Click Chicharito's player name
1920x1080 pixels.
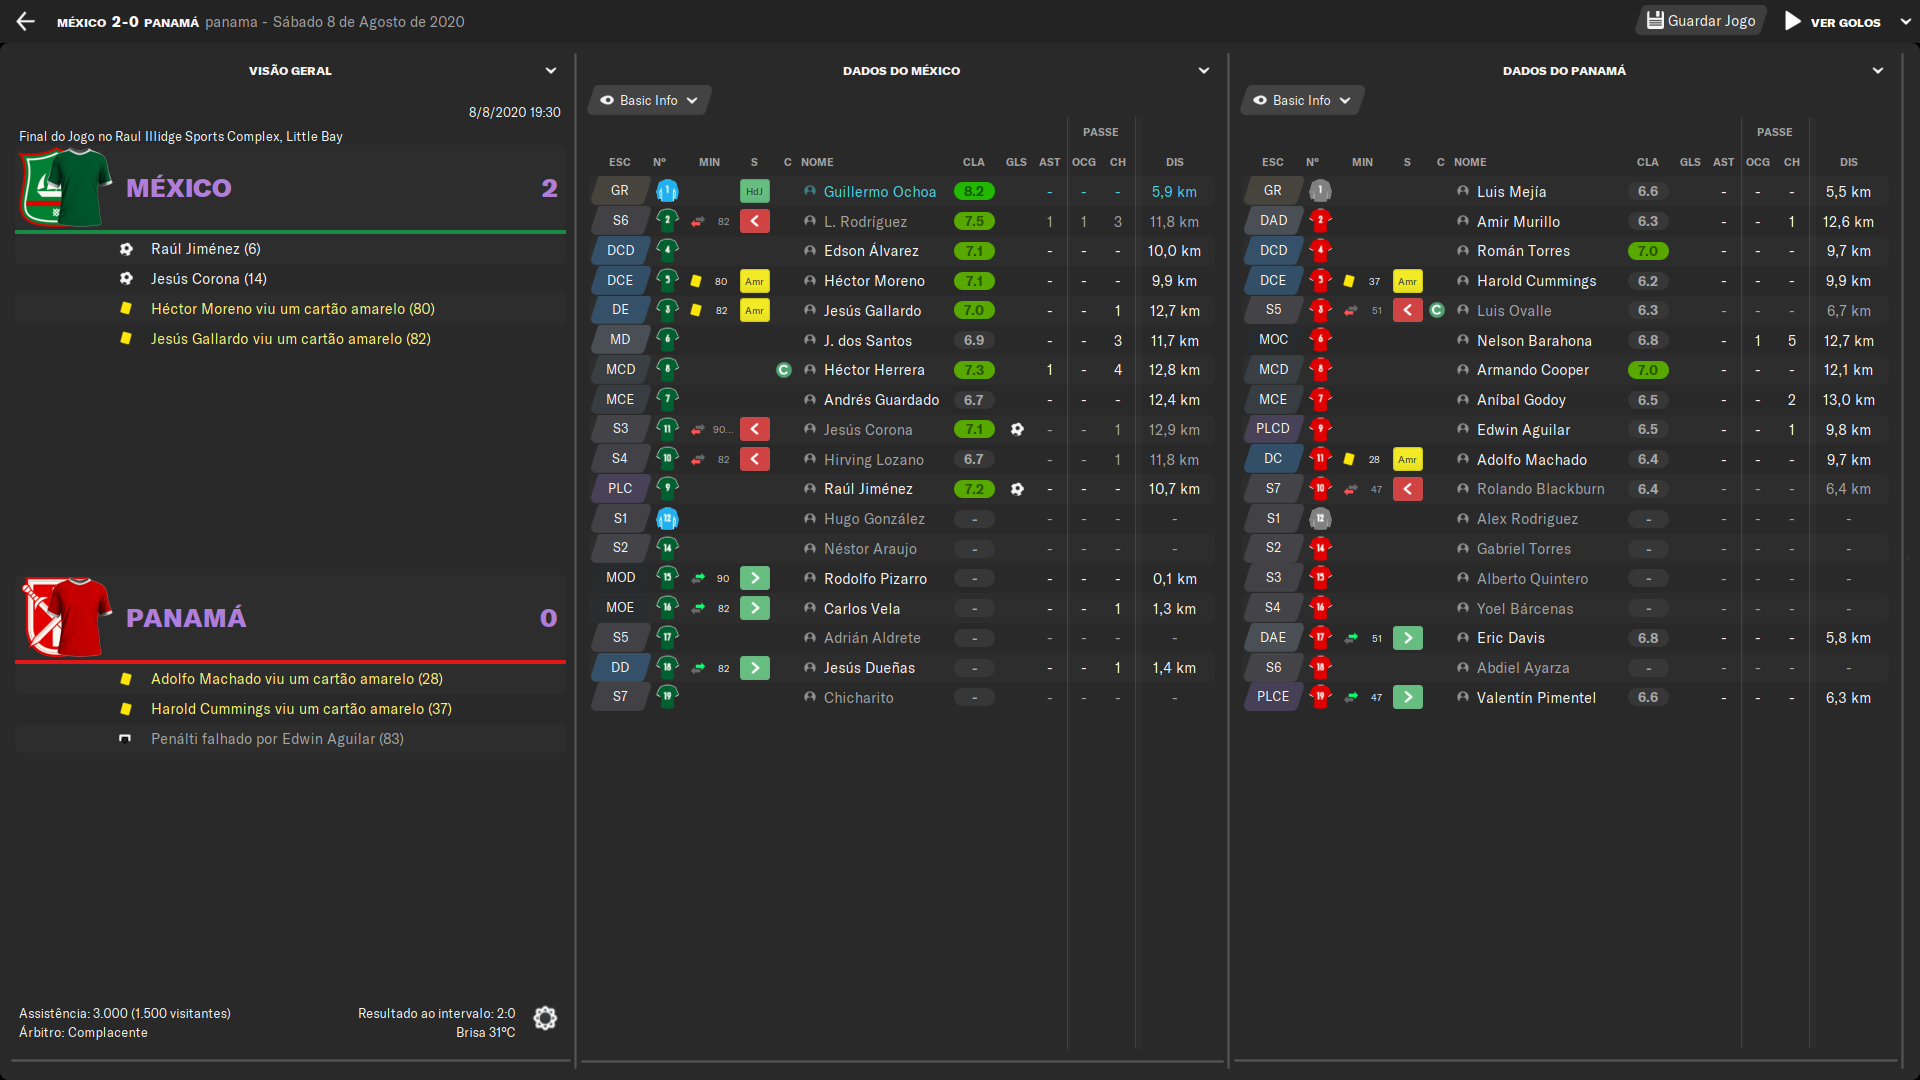[x=859, y=698]
